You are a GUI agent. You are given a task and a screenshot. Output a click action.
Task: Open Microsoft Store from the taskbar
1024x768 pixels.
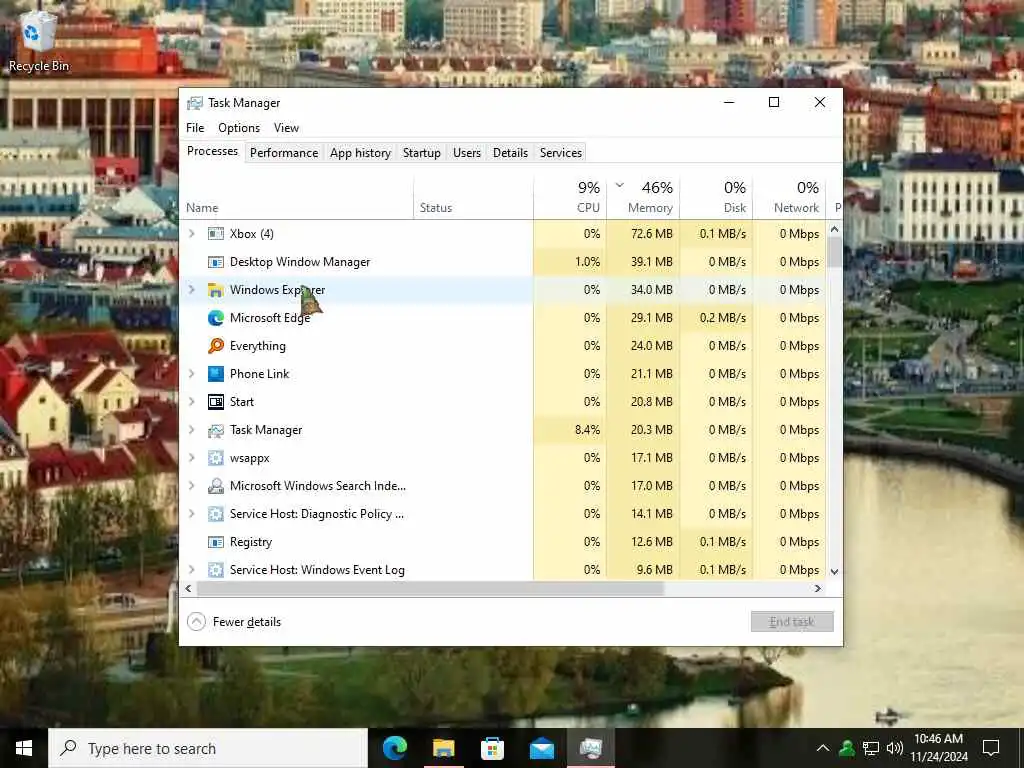point(492,748)
